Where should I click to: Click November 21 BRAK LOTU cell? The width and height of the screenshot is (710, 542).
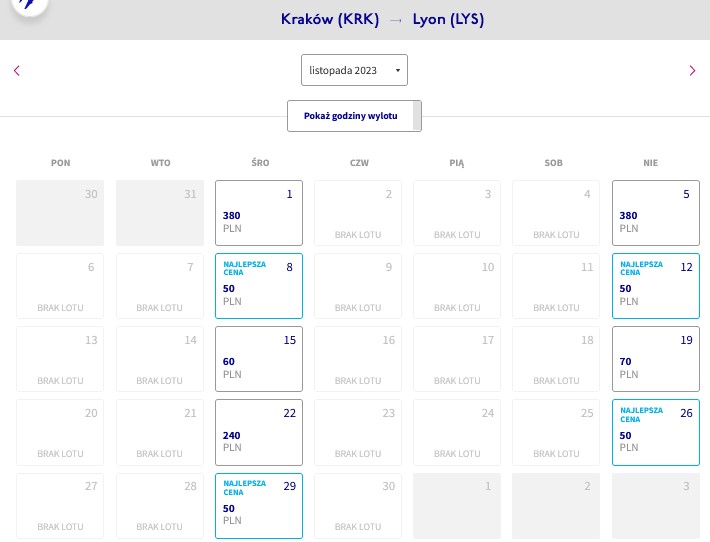160,432
